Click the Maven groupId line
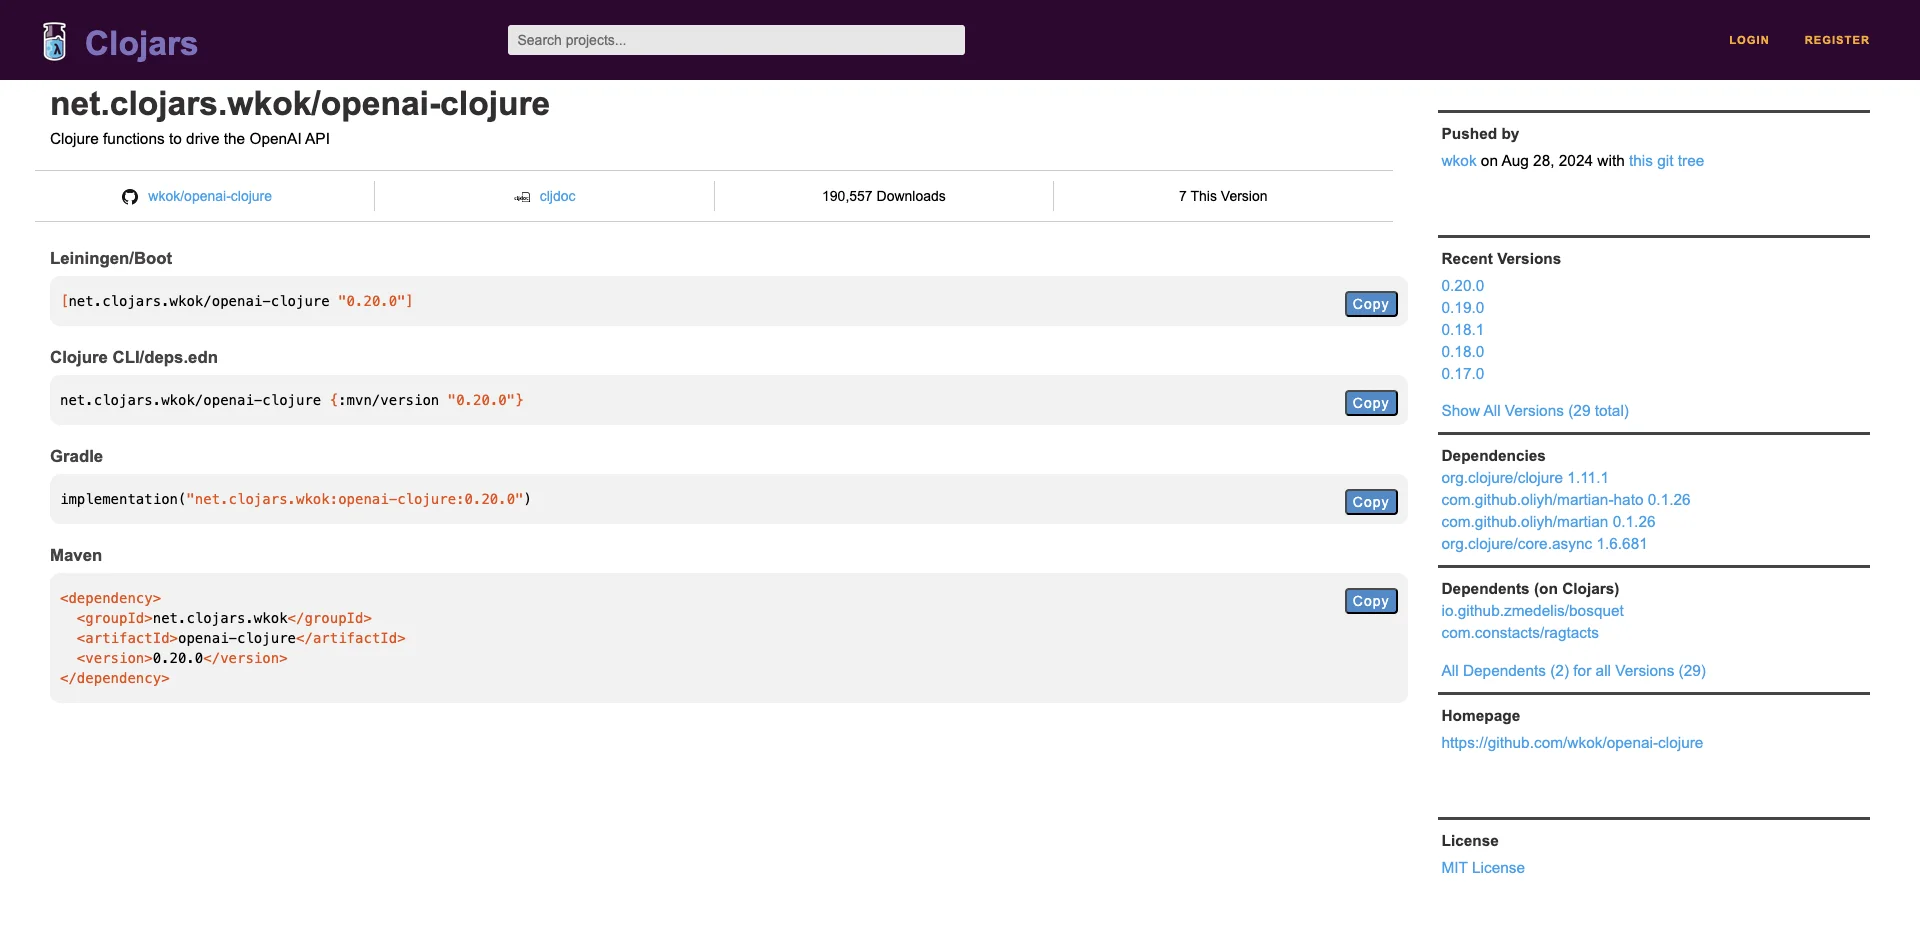The height and width of the screenshot is (941, 1920). (x=224, y=618)
